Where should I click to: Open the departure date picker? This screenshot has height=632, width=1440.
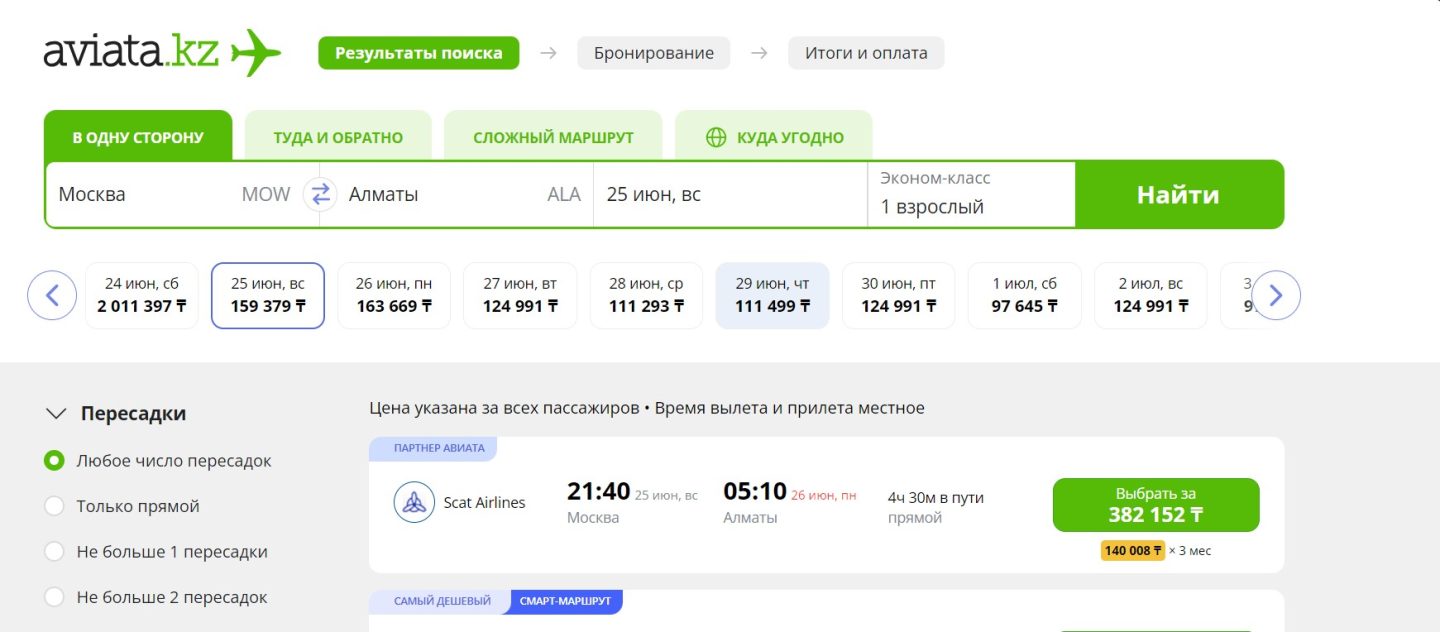pos(730,194)
